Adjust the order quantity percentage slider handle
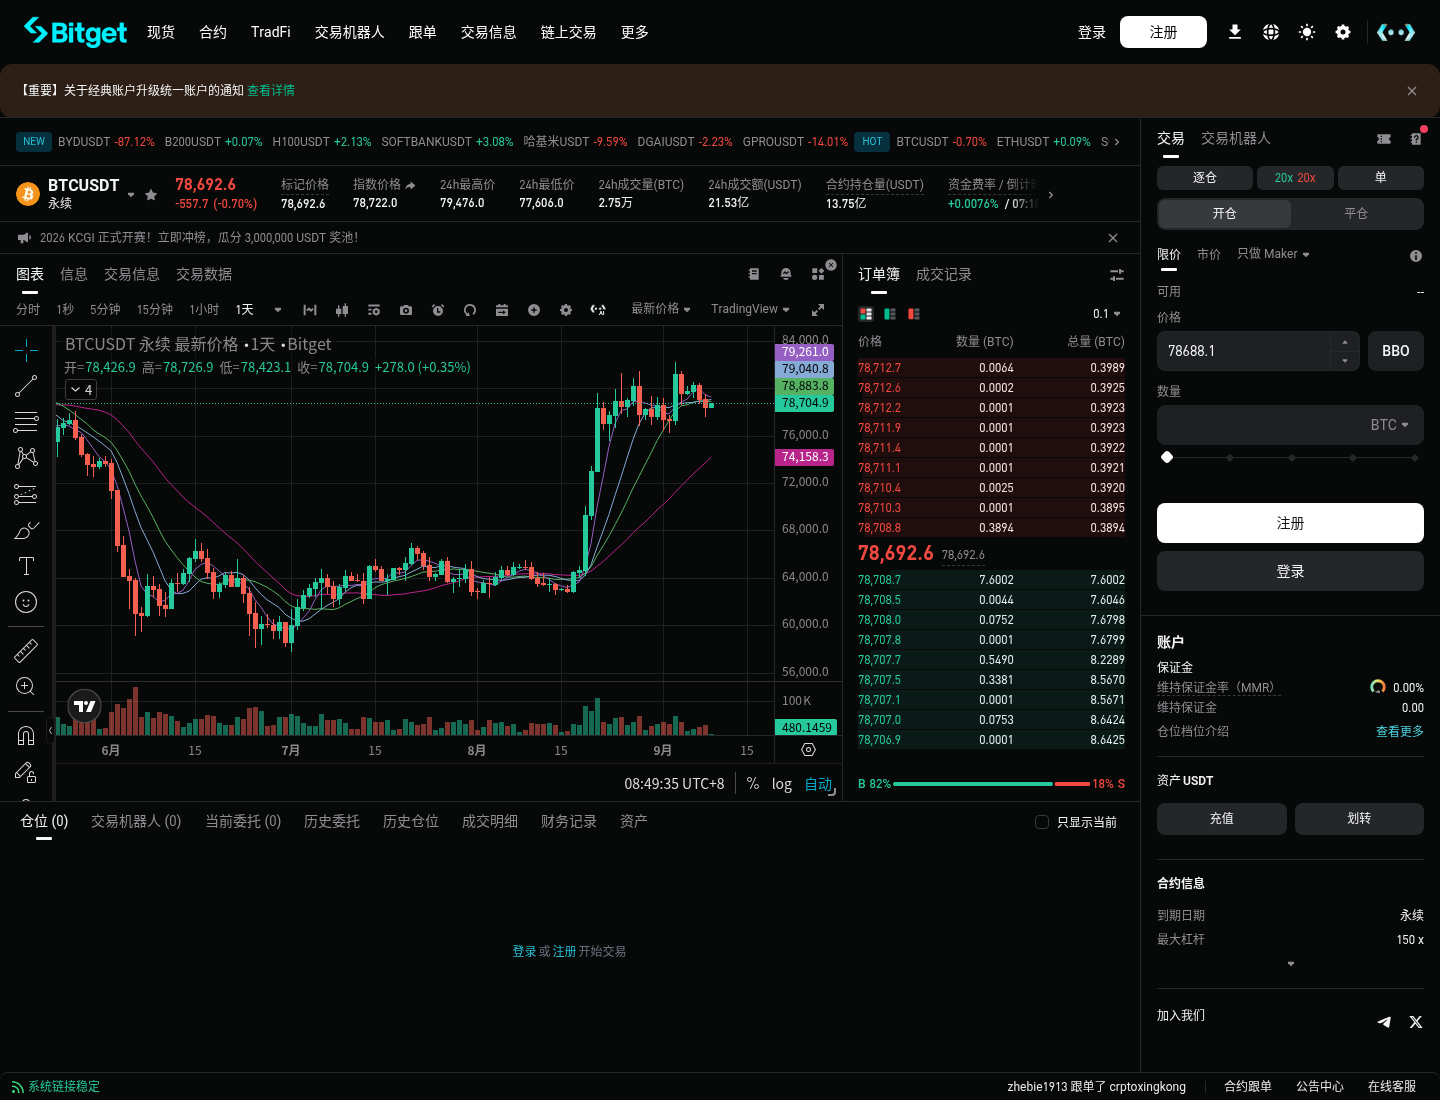 pyautogui.click(x=1167, y=457)
